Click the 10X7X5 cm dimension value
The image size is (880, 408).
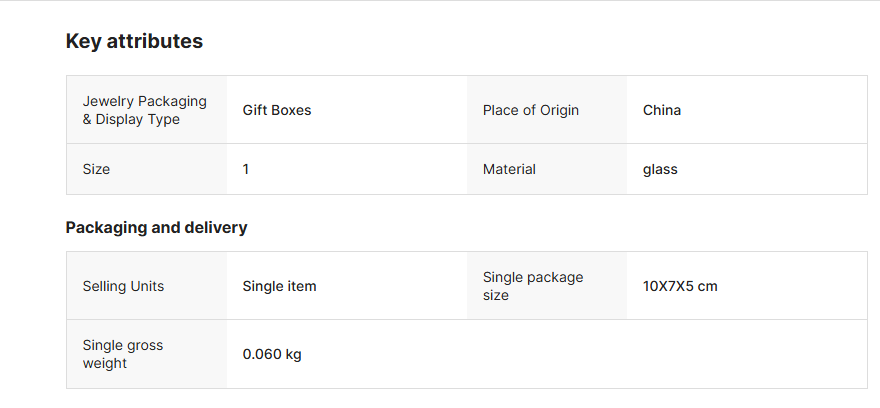(680, 286)
